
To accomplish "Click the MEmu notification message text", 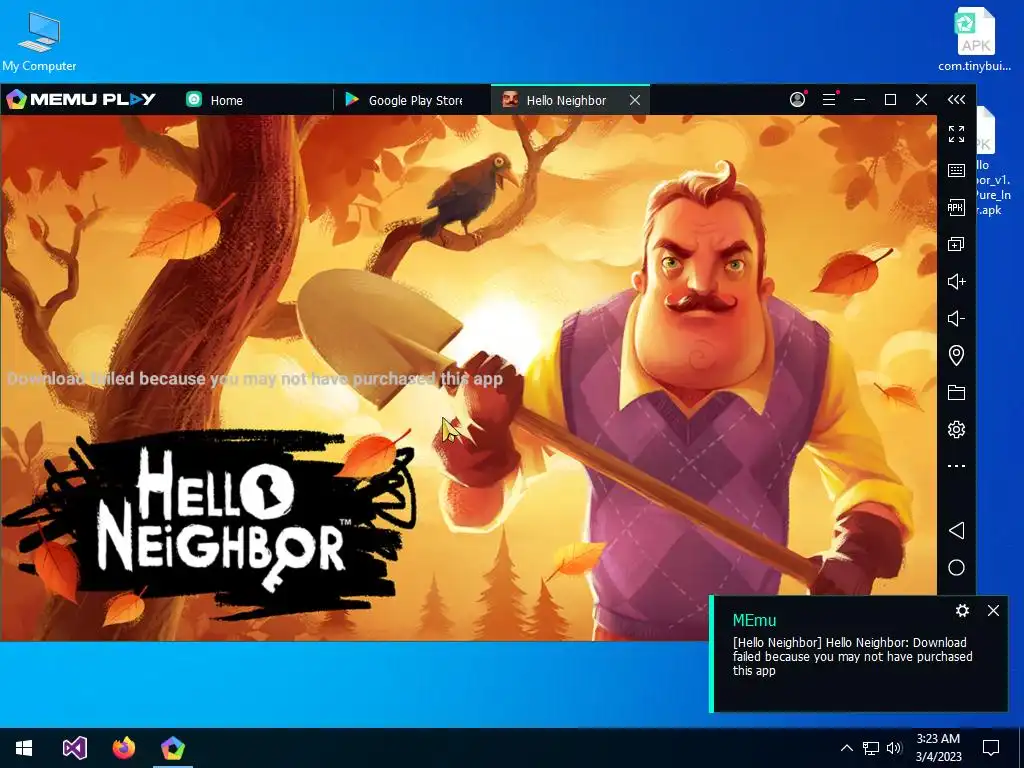I will [x=852, y=656].
